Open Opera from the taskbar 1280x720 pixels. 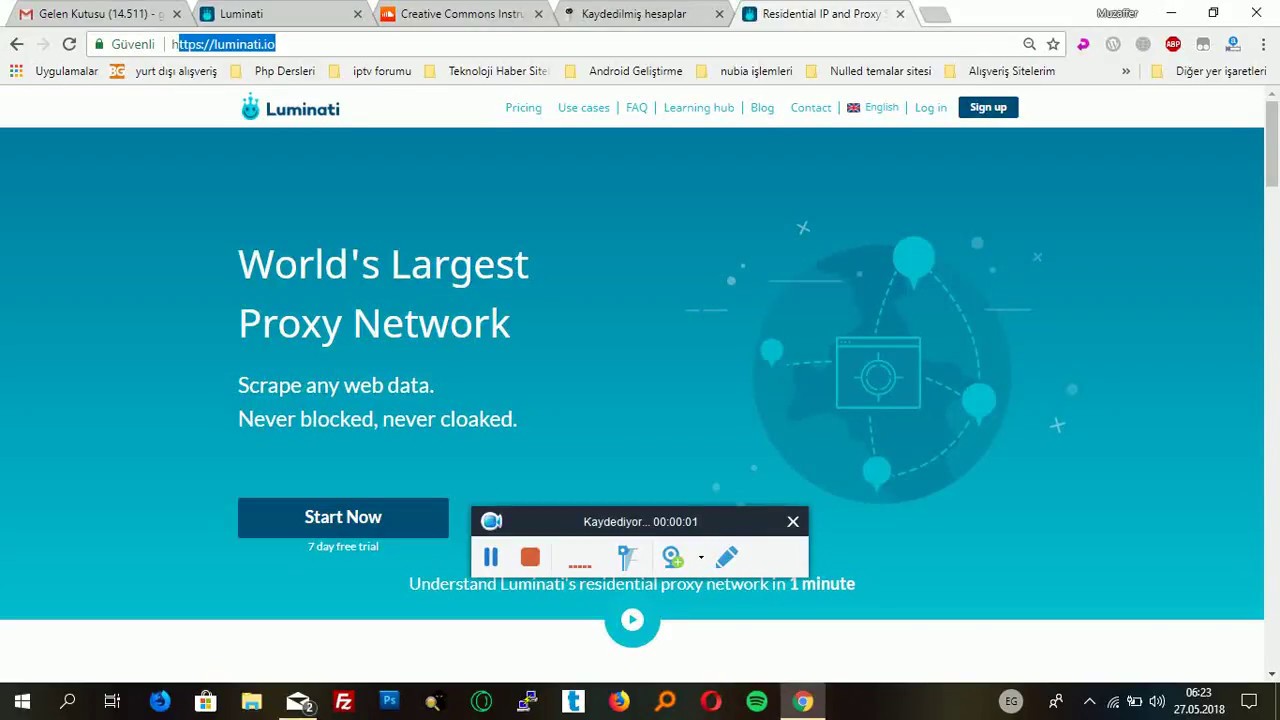(x=711, y=702)
